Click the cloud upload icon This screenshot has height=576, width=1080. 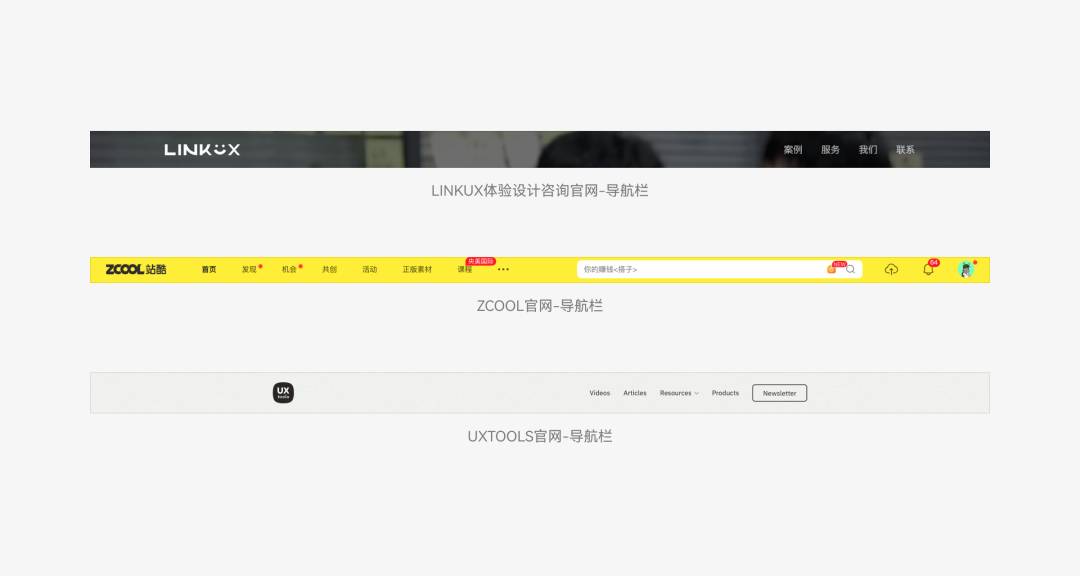click(891, 269)
